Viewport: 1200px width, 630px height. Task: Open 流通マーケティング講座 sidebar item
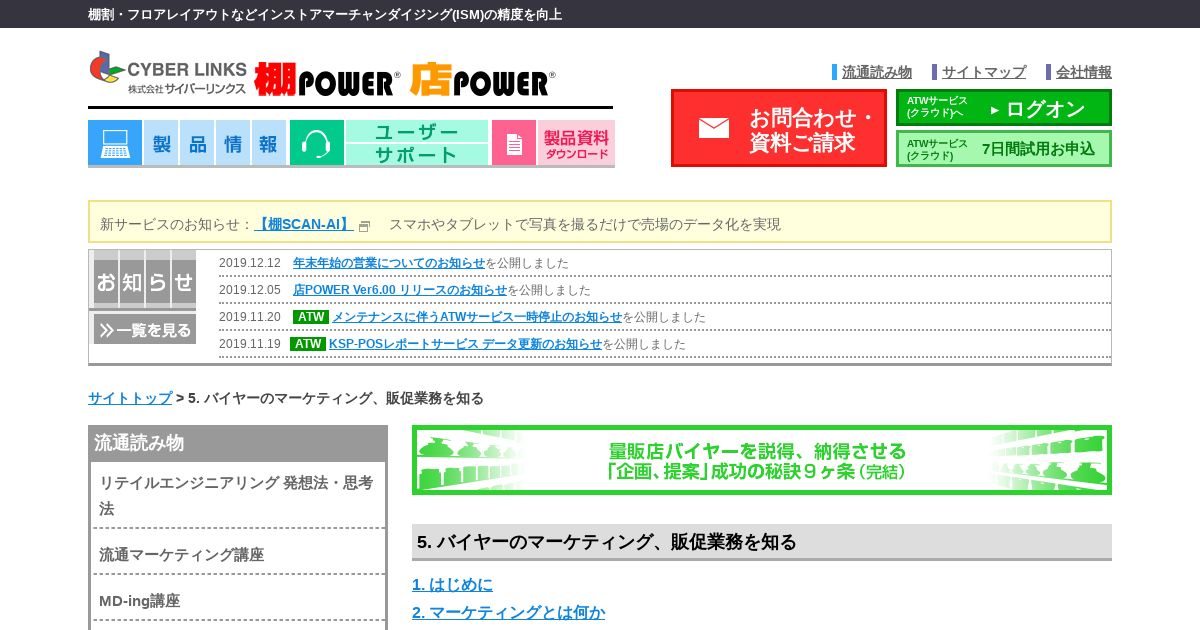pos(238,554)
